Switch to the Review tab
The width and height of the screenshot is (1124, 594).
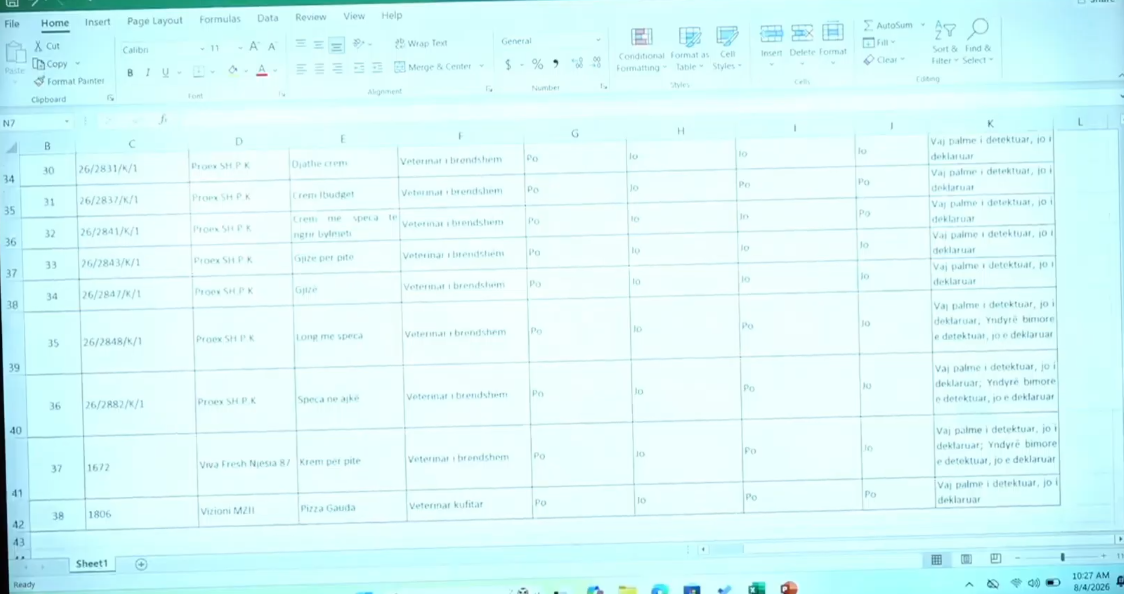(310, 17)
